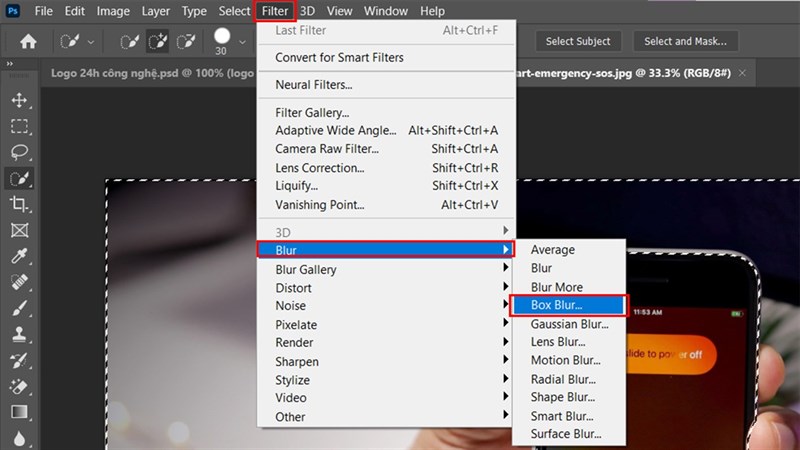Select the Spot Healing Brush tool
The height and width of the screenshot is (450, 800).
[x=19, y=282]
